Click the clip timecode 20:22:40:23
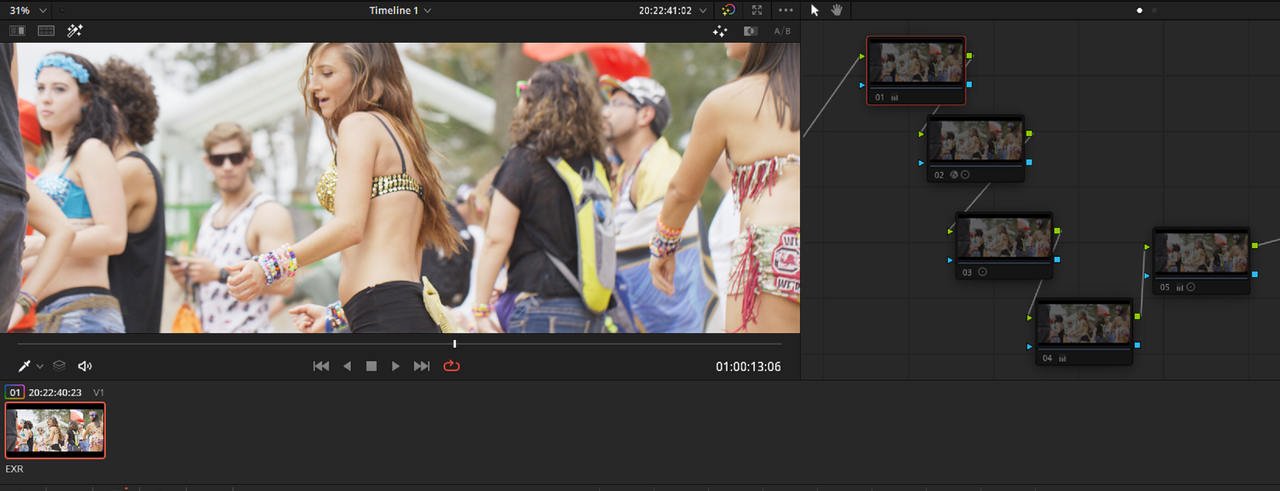Image resolution: width=1280 pixels, height=491 pixels. (55, 393)
